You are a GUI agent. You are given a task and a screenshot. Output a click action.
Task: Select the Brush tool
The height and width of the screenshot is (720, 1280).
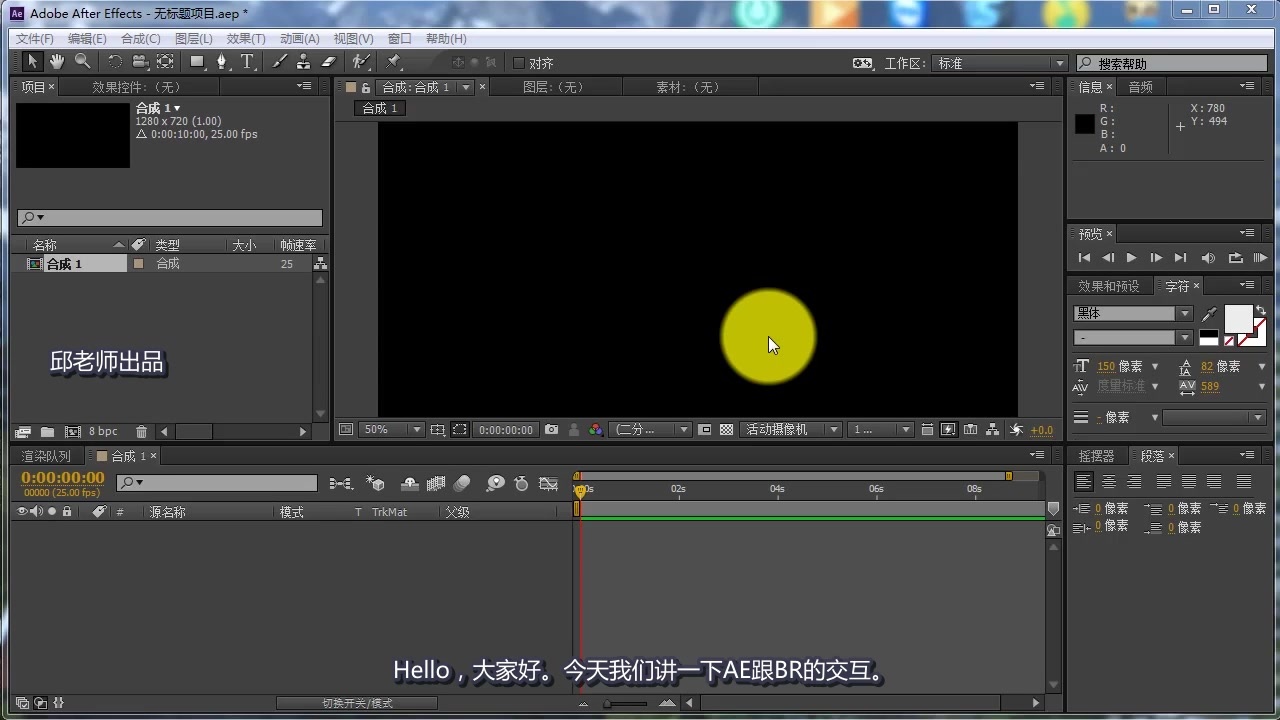[x=279, y=62]
